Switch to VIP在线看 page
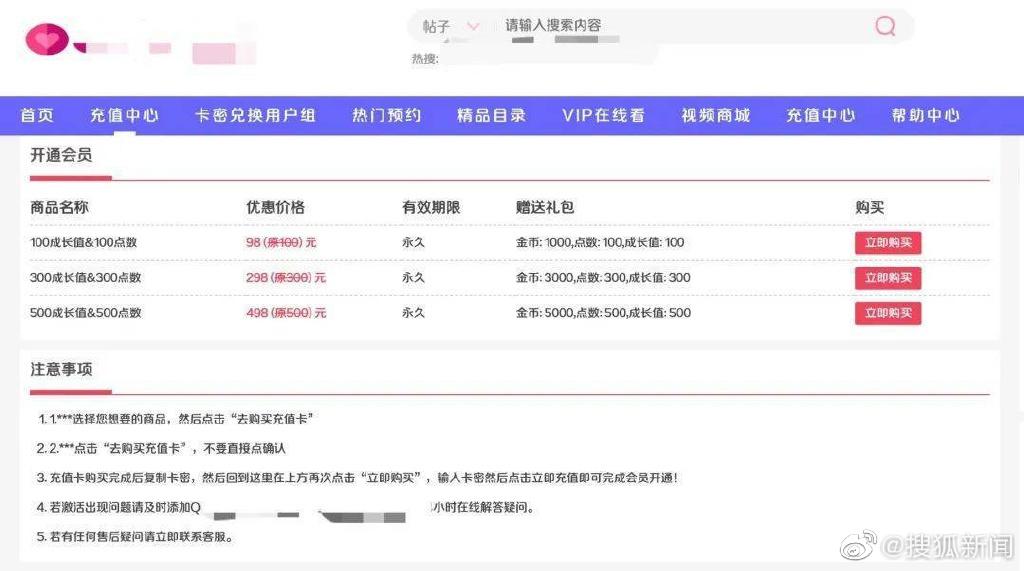 point(603,115)
